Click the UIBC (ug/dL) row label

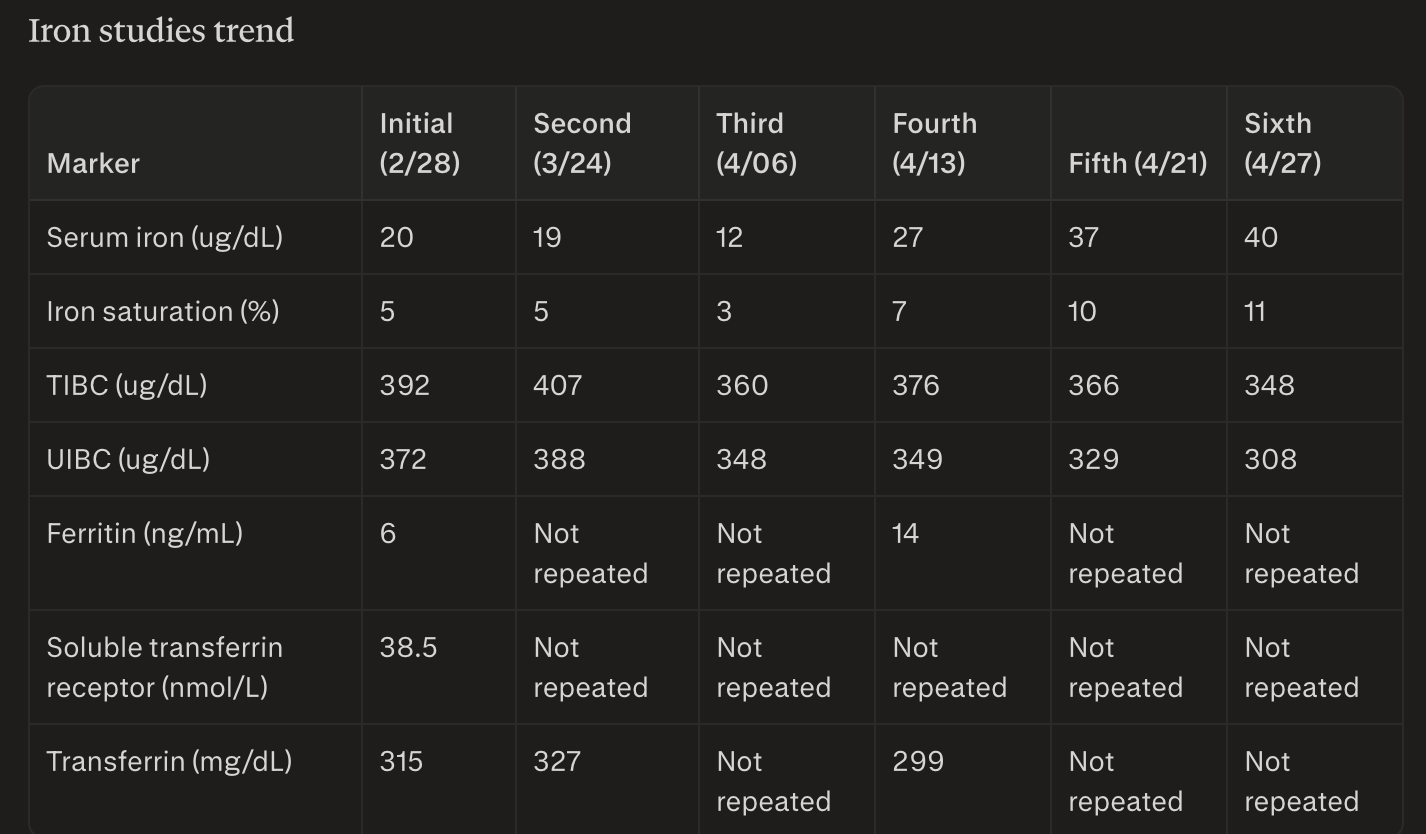(128, 459)
